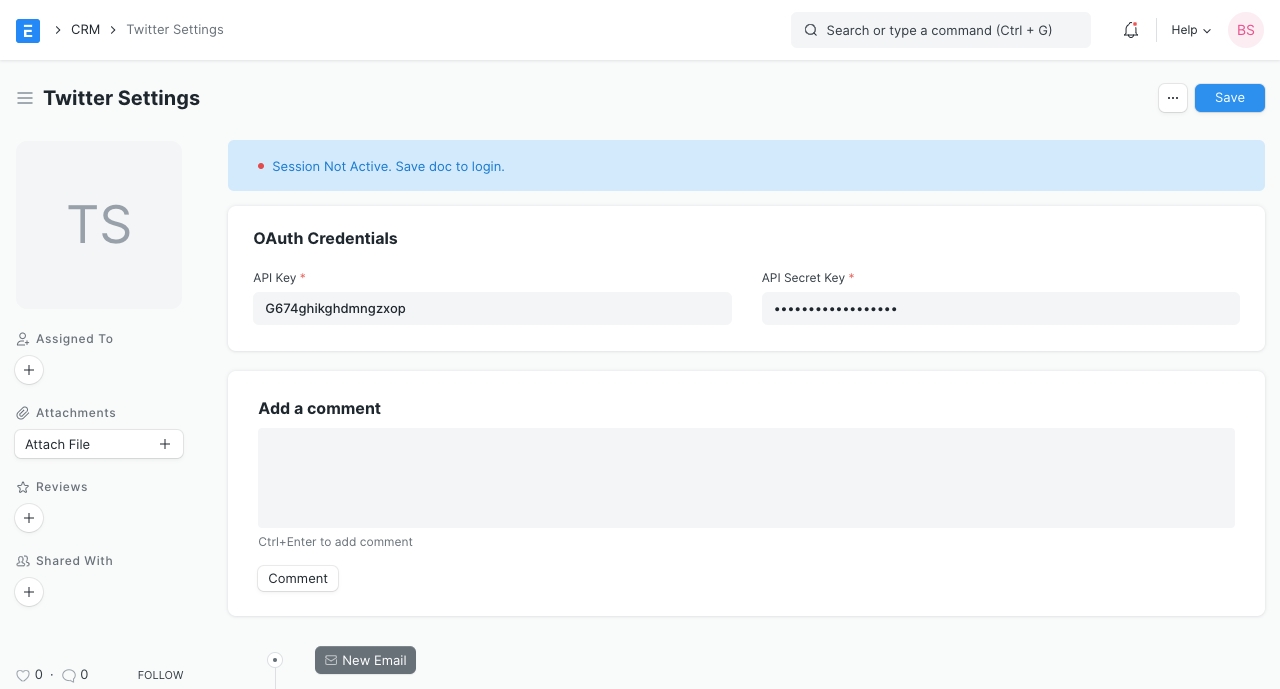The image size is (1280, 689).
Task: Open the Twitter Settings breadcrumb
Action: pos(175,30)
